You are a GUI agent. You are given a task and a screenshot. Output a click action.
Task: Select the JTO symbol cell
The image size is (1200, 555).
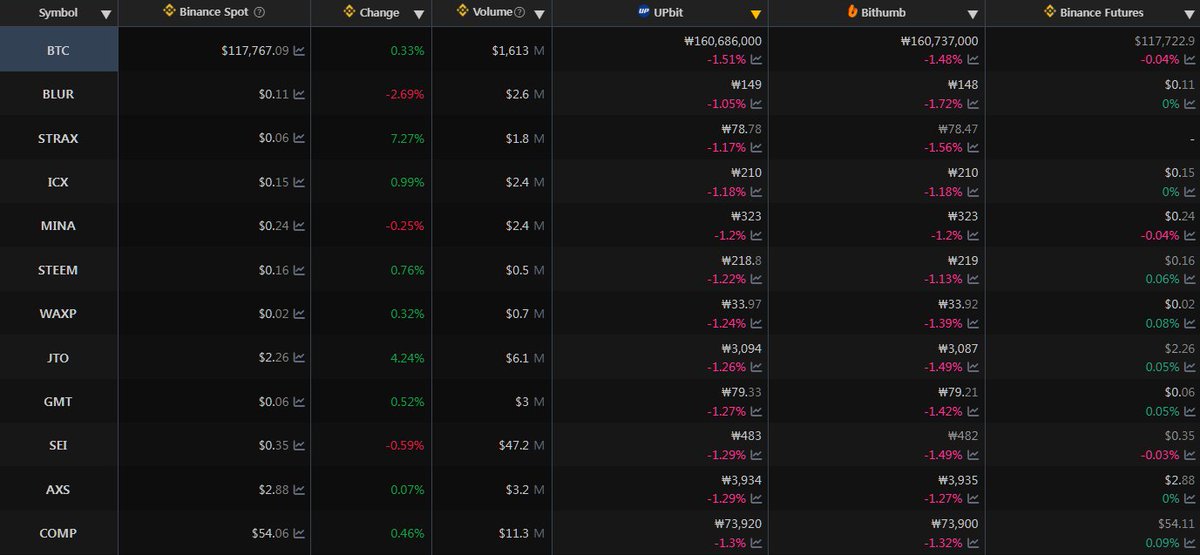59,358
